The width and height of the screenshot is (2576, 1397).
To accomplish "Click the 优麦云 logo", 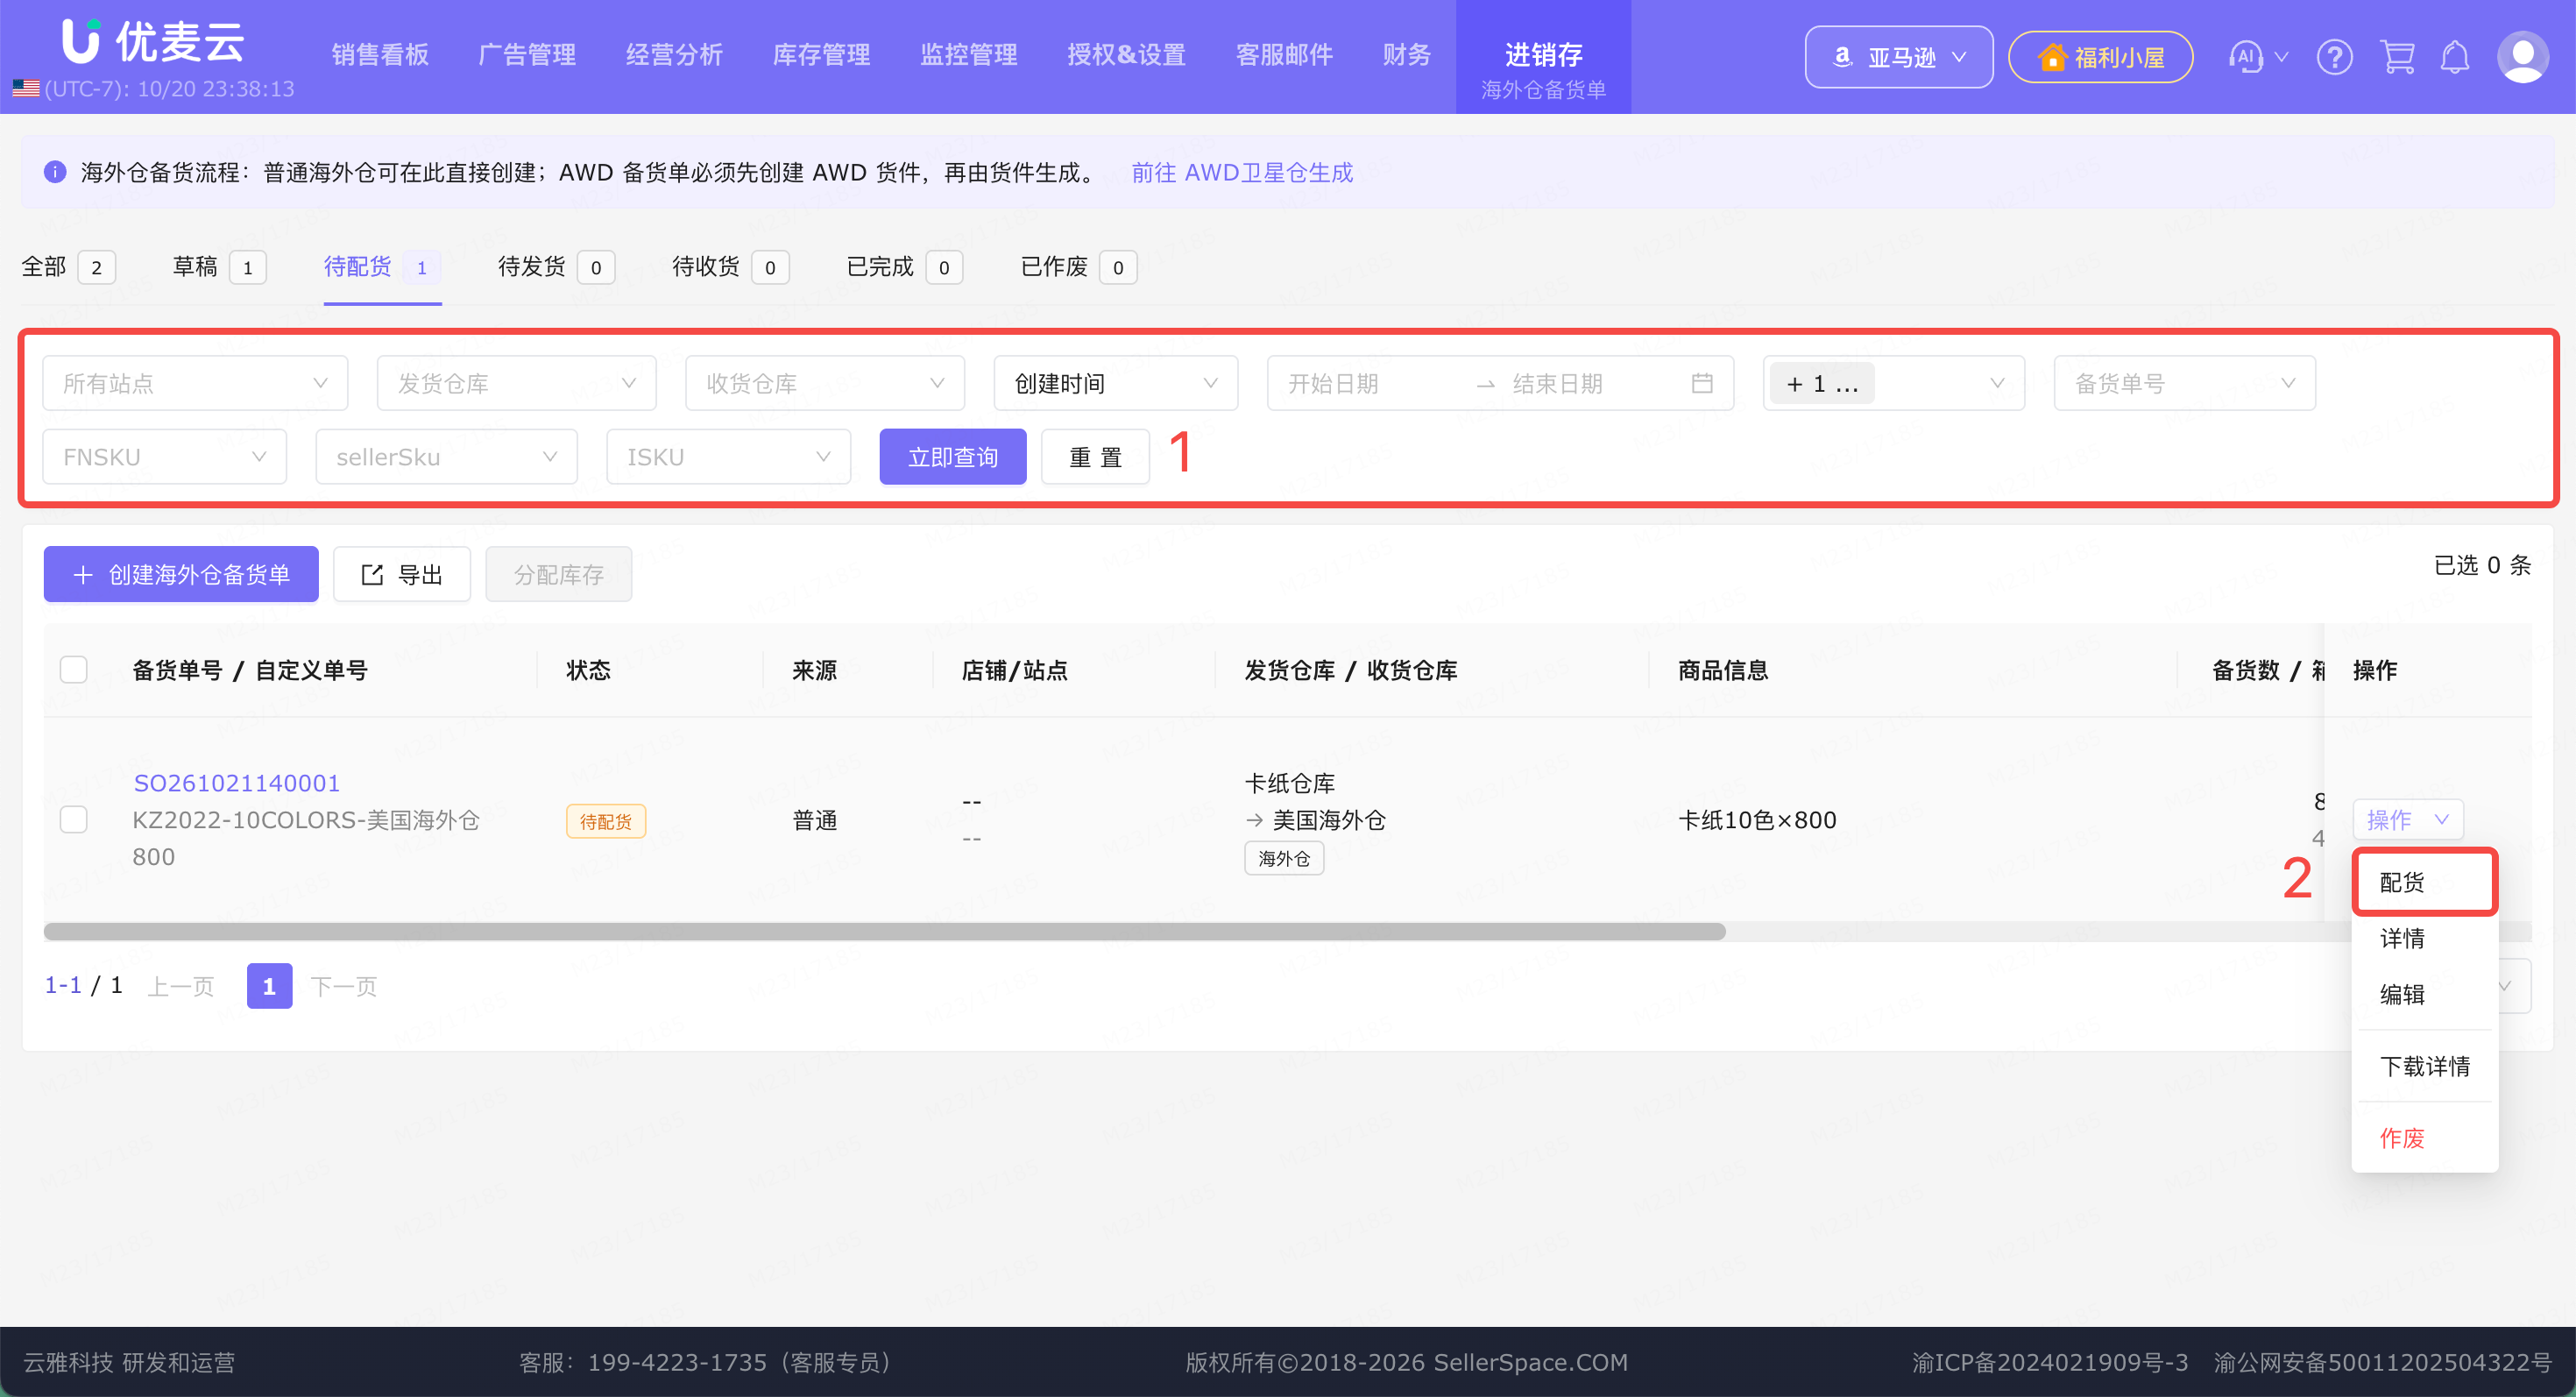I will (x=153, y=41).
